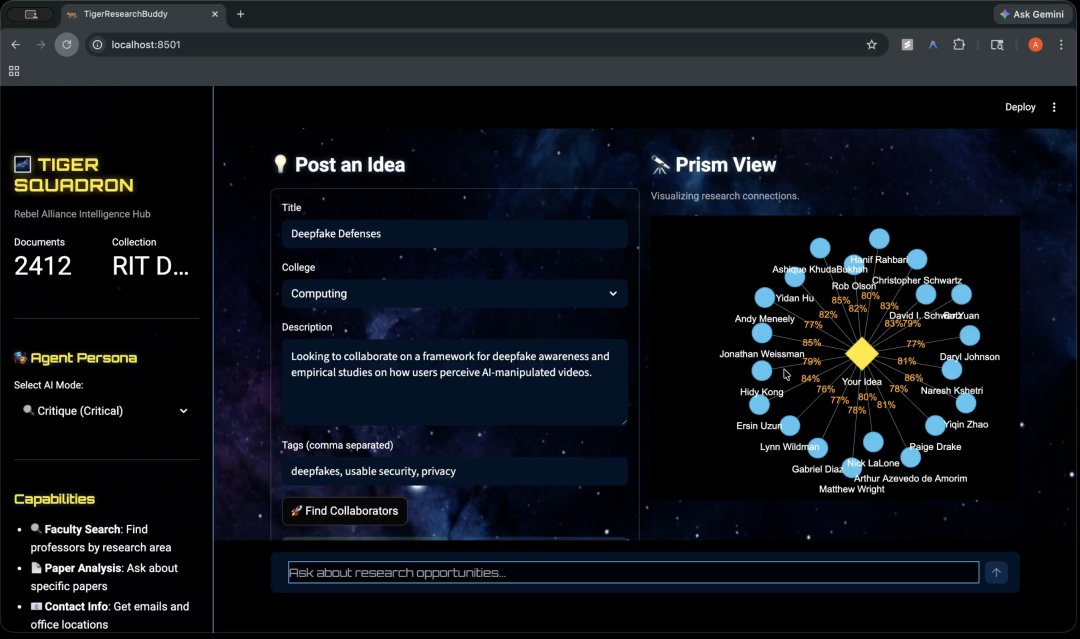
Task: Click Find Collaborators button
Action: [344, 511]
